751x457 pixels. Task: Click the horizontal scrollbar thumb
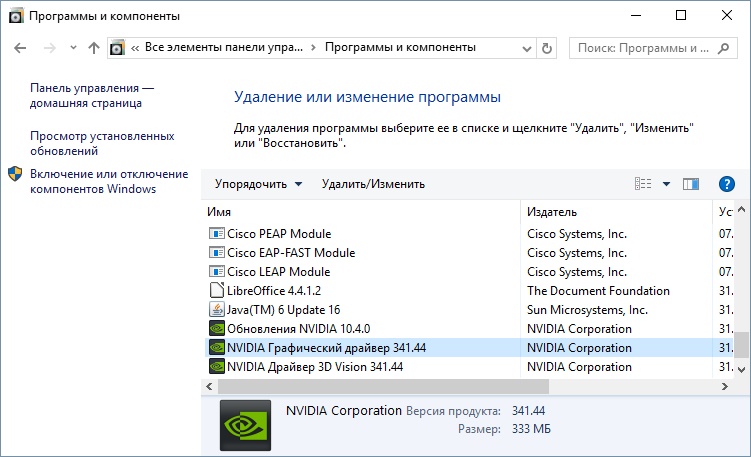coord(383,386)
